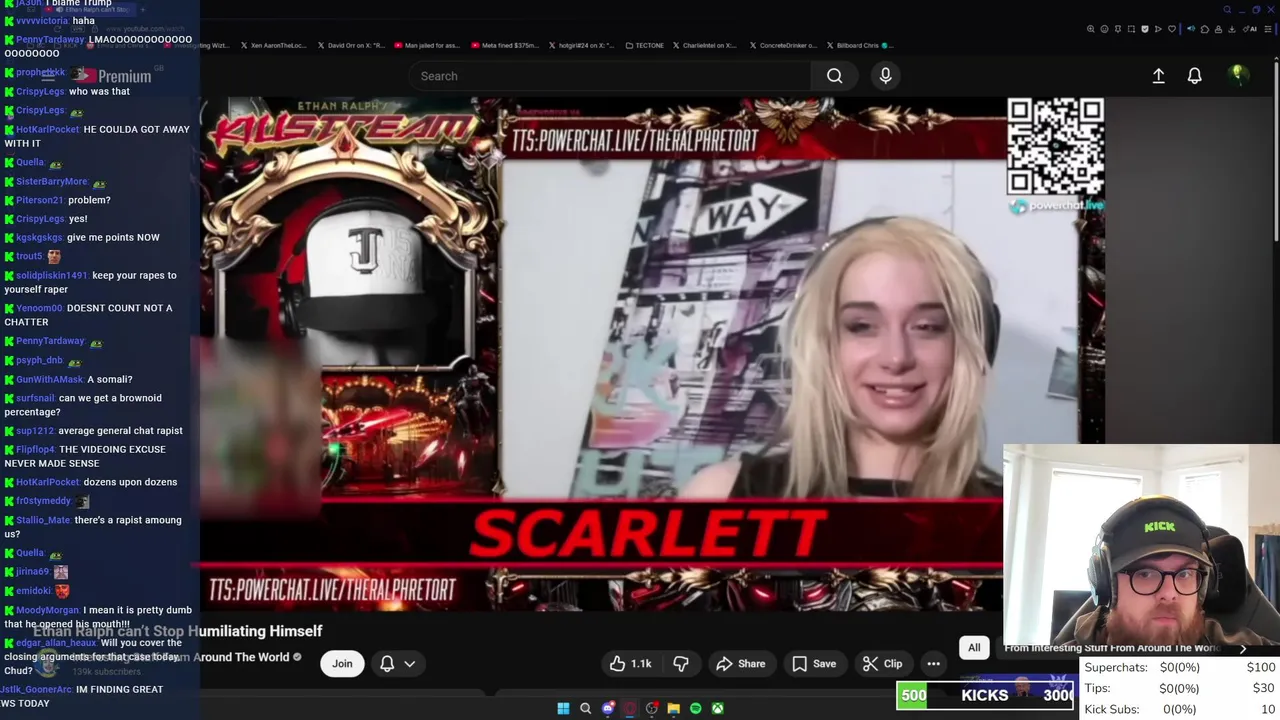Open Xbox app from the taskbar
The height and width of the screenshot is (720, 1280).
pos(717,708)
